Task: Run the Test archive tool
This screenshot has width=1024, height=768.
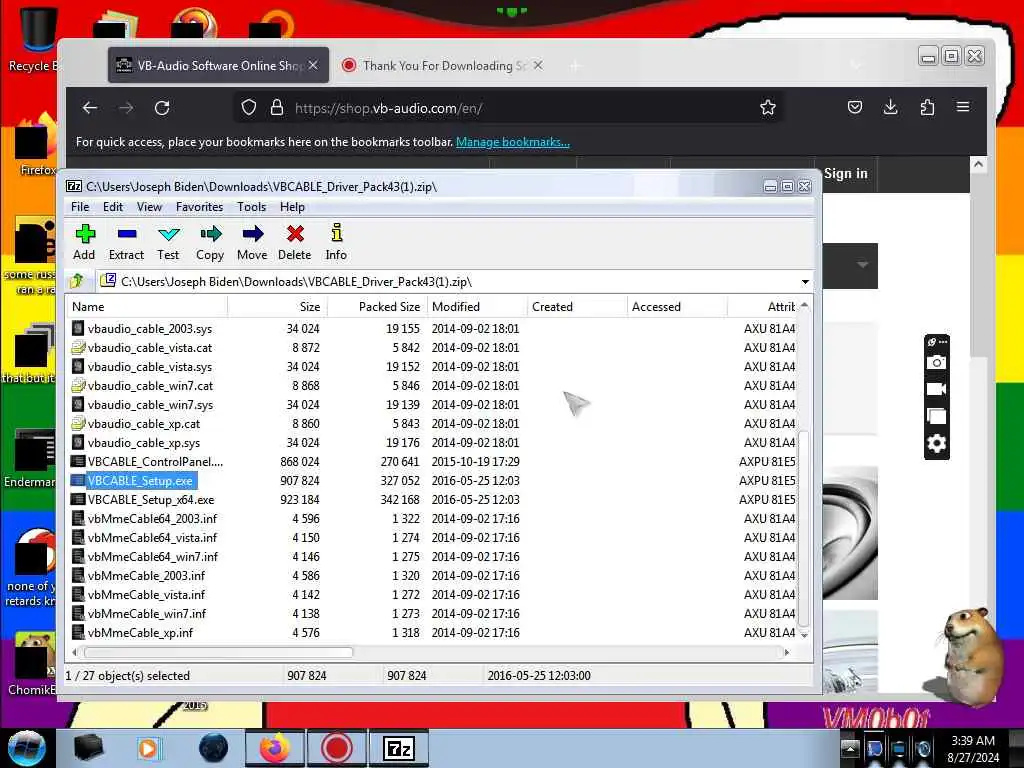Action: 168,242
